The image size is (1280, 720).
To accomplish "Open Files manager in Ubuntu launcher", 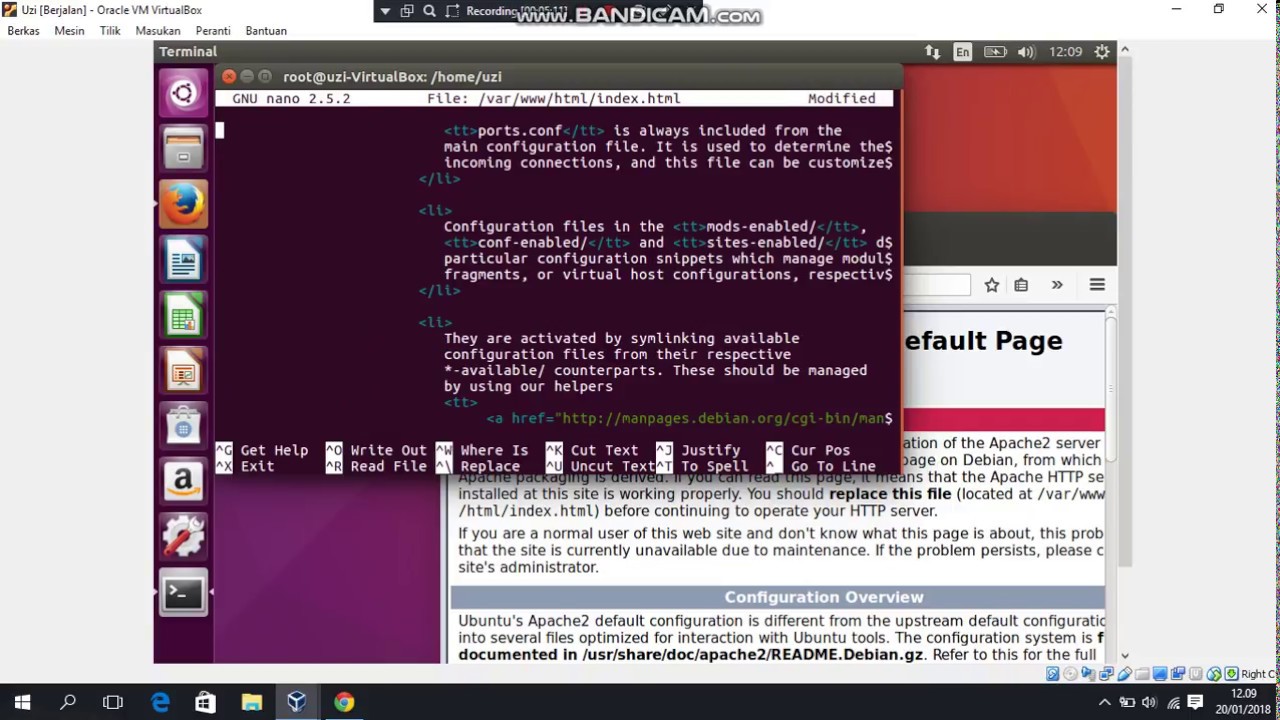I will 183,148.
